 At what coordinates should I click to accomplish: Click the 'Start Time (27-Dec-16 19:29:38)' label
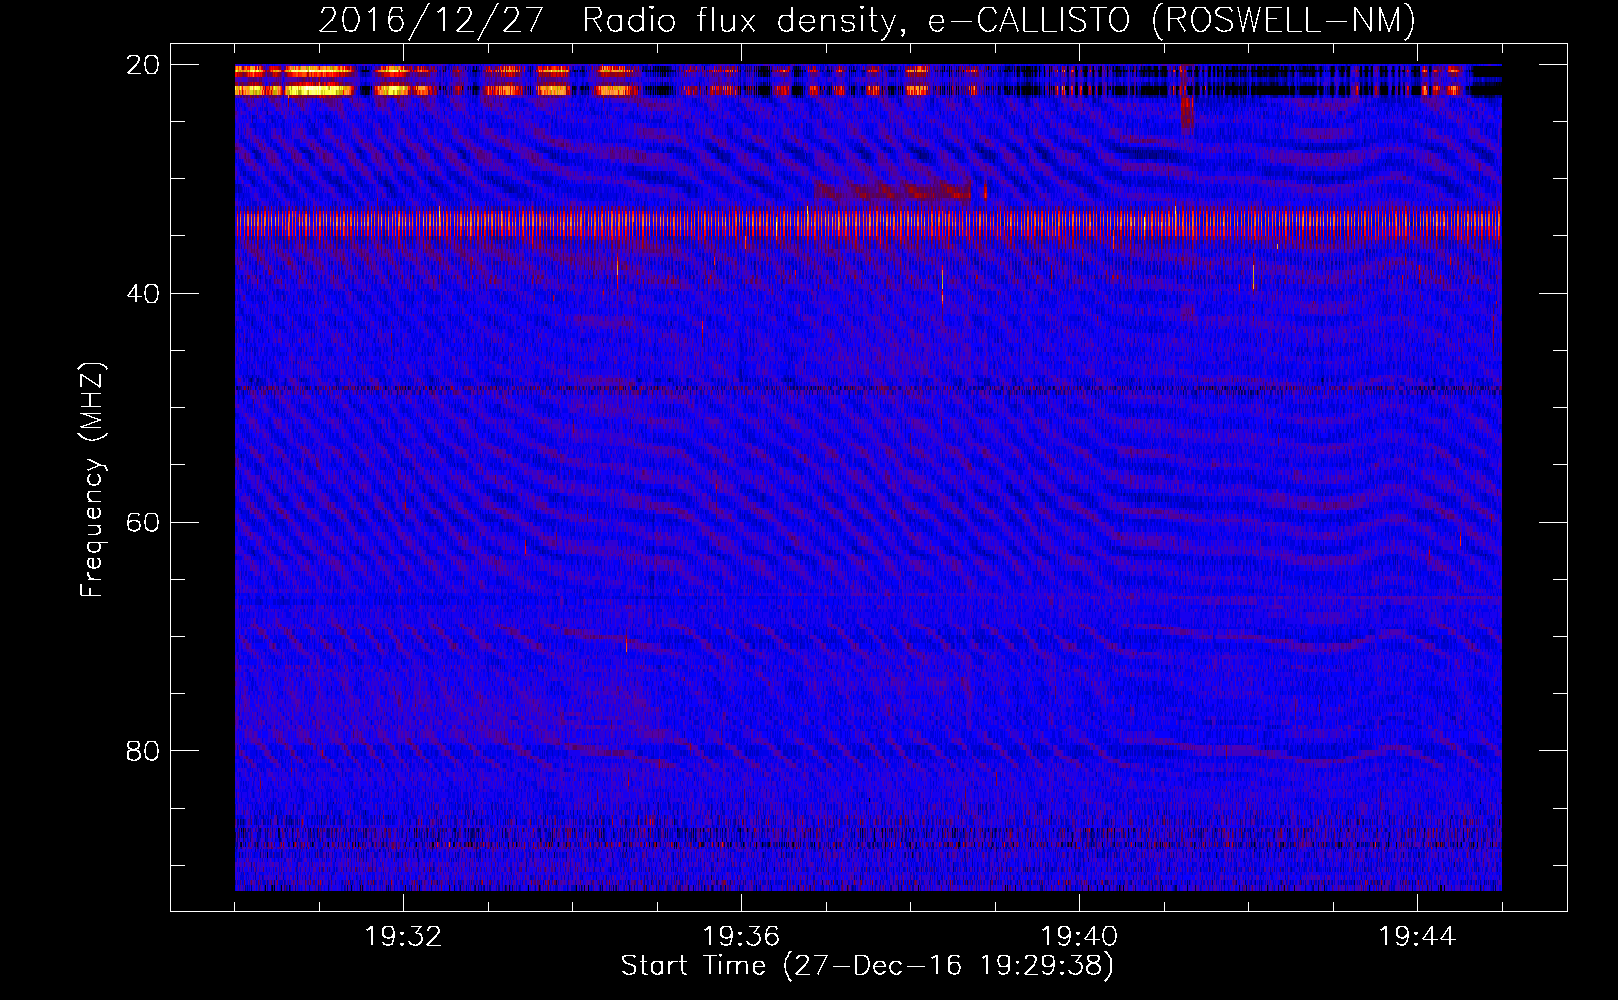[x=867, y=966]
